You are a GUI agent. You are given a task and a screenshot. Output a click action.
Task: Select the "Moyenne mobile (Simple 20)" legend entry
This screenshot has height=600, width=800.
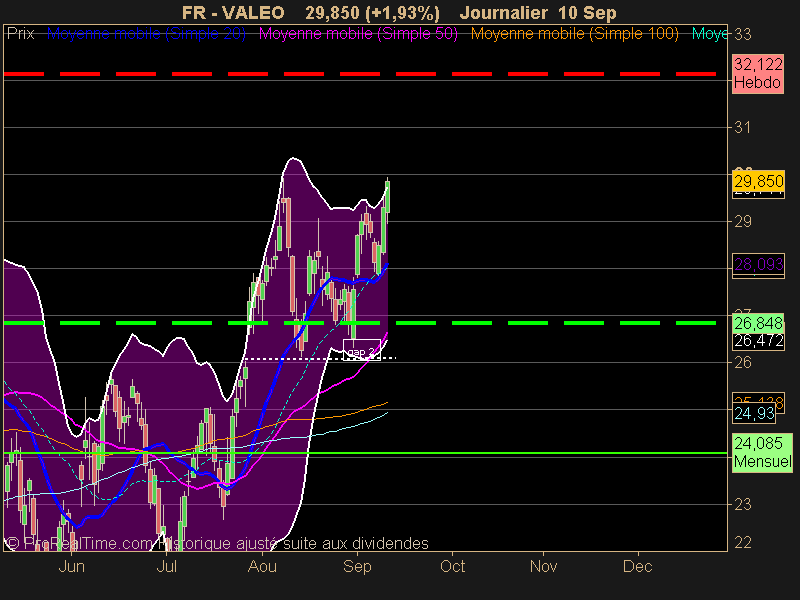click(146, 34)
